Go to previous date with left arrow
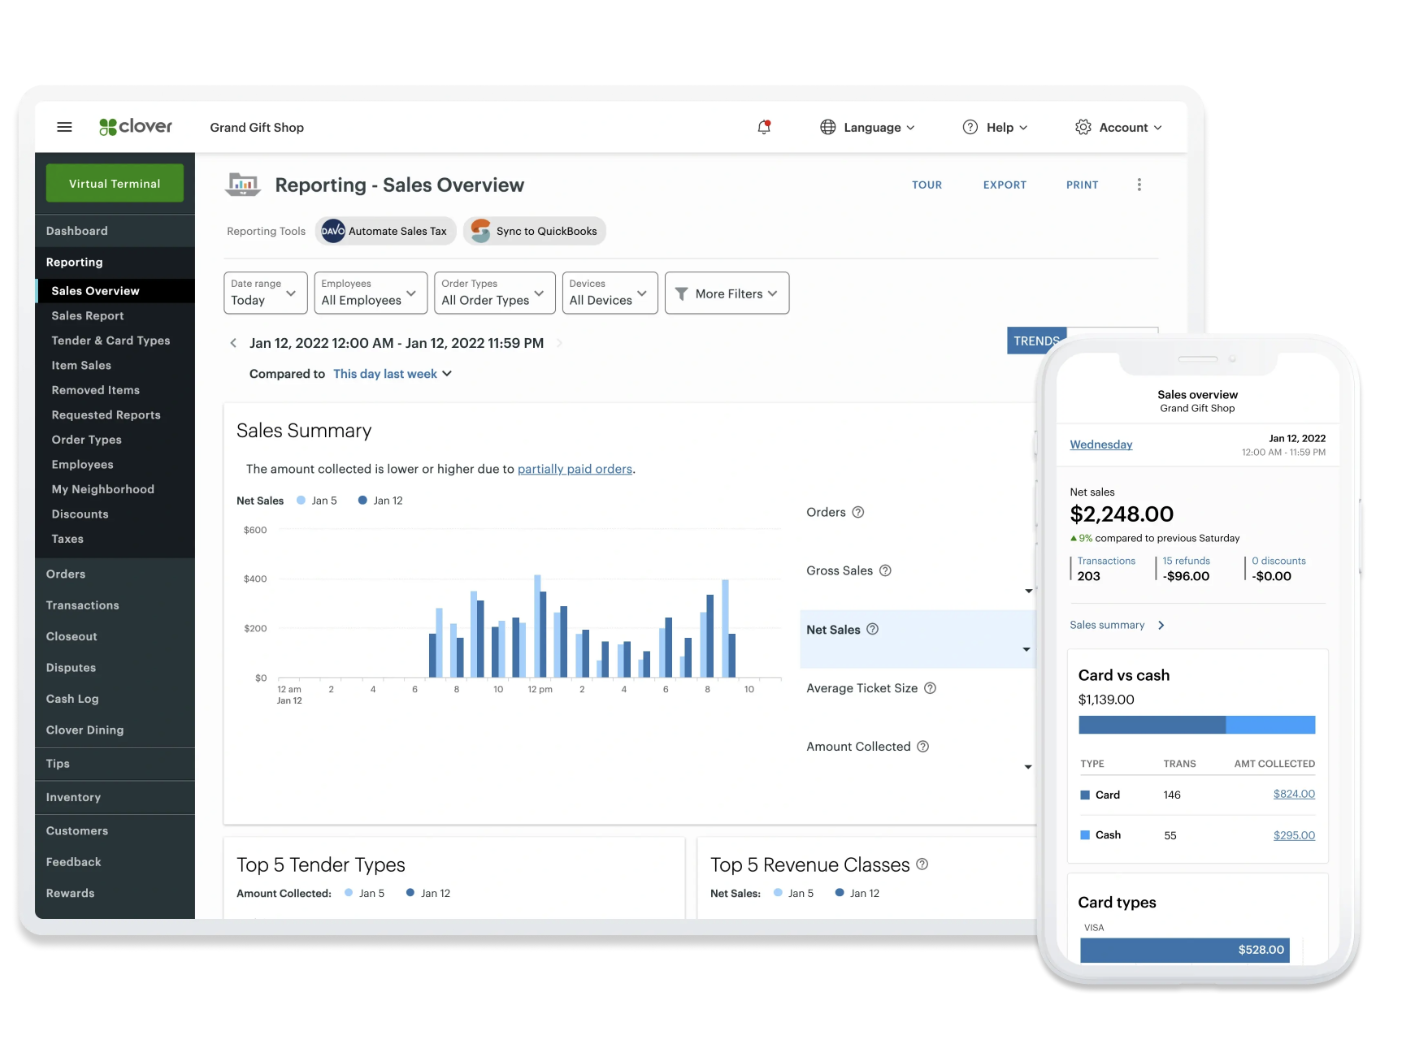 [234, 343]
